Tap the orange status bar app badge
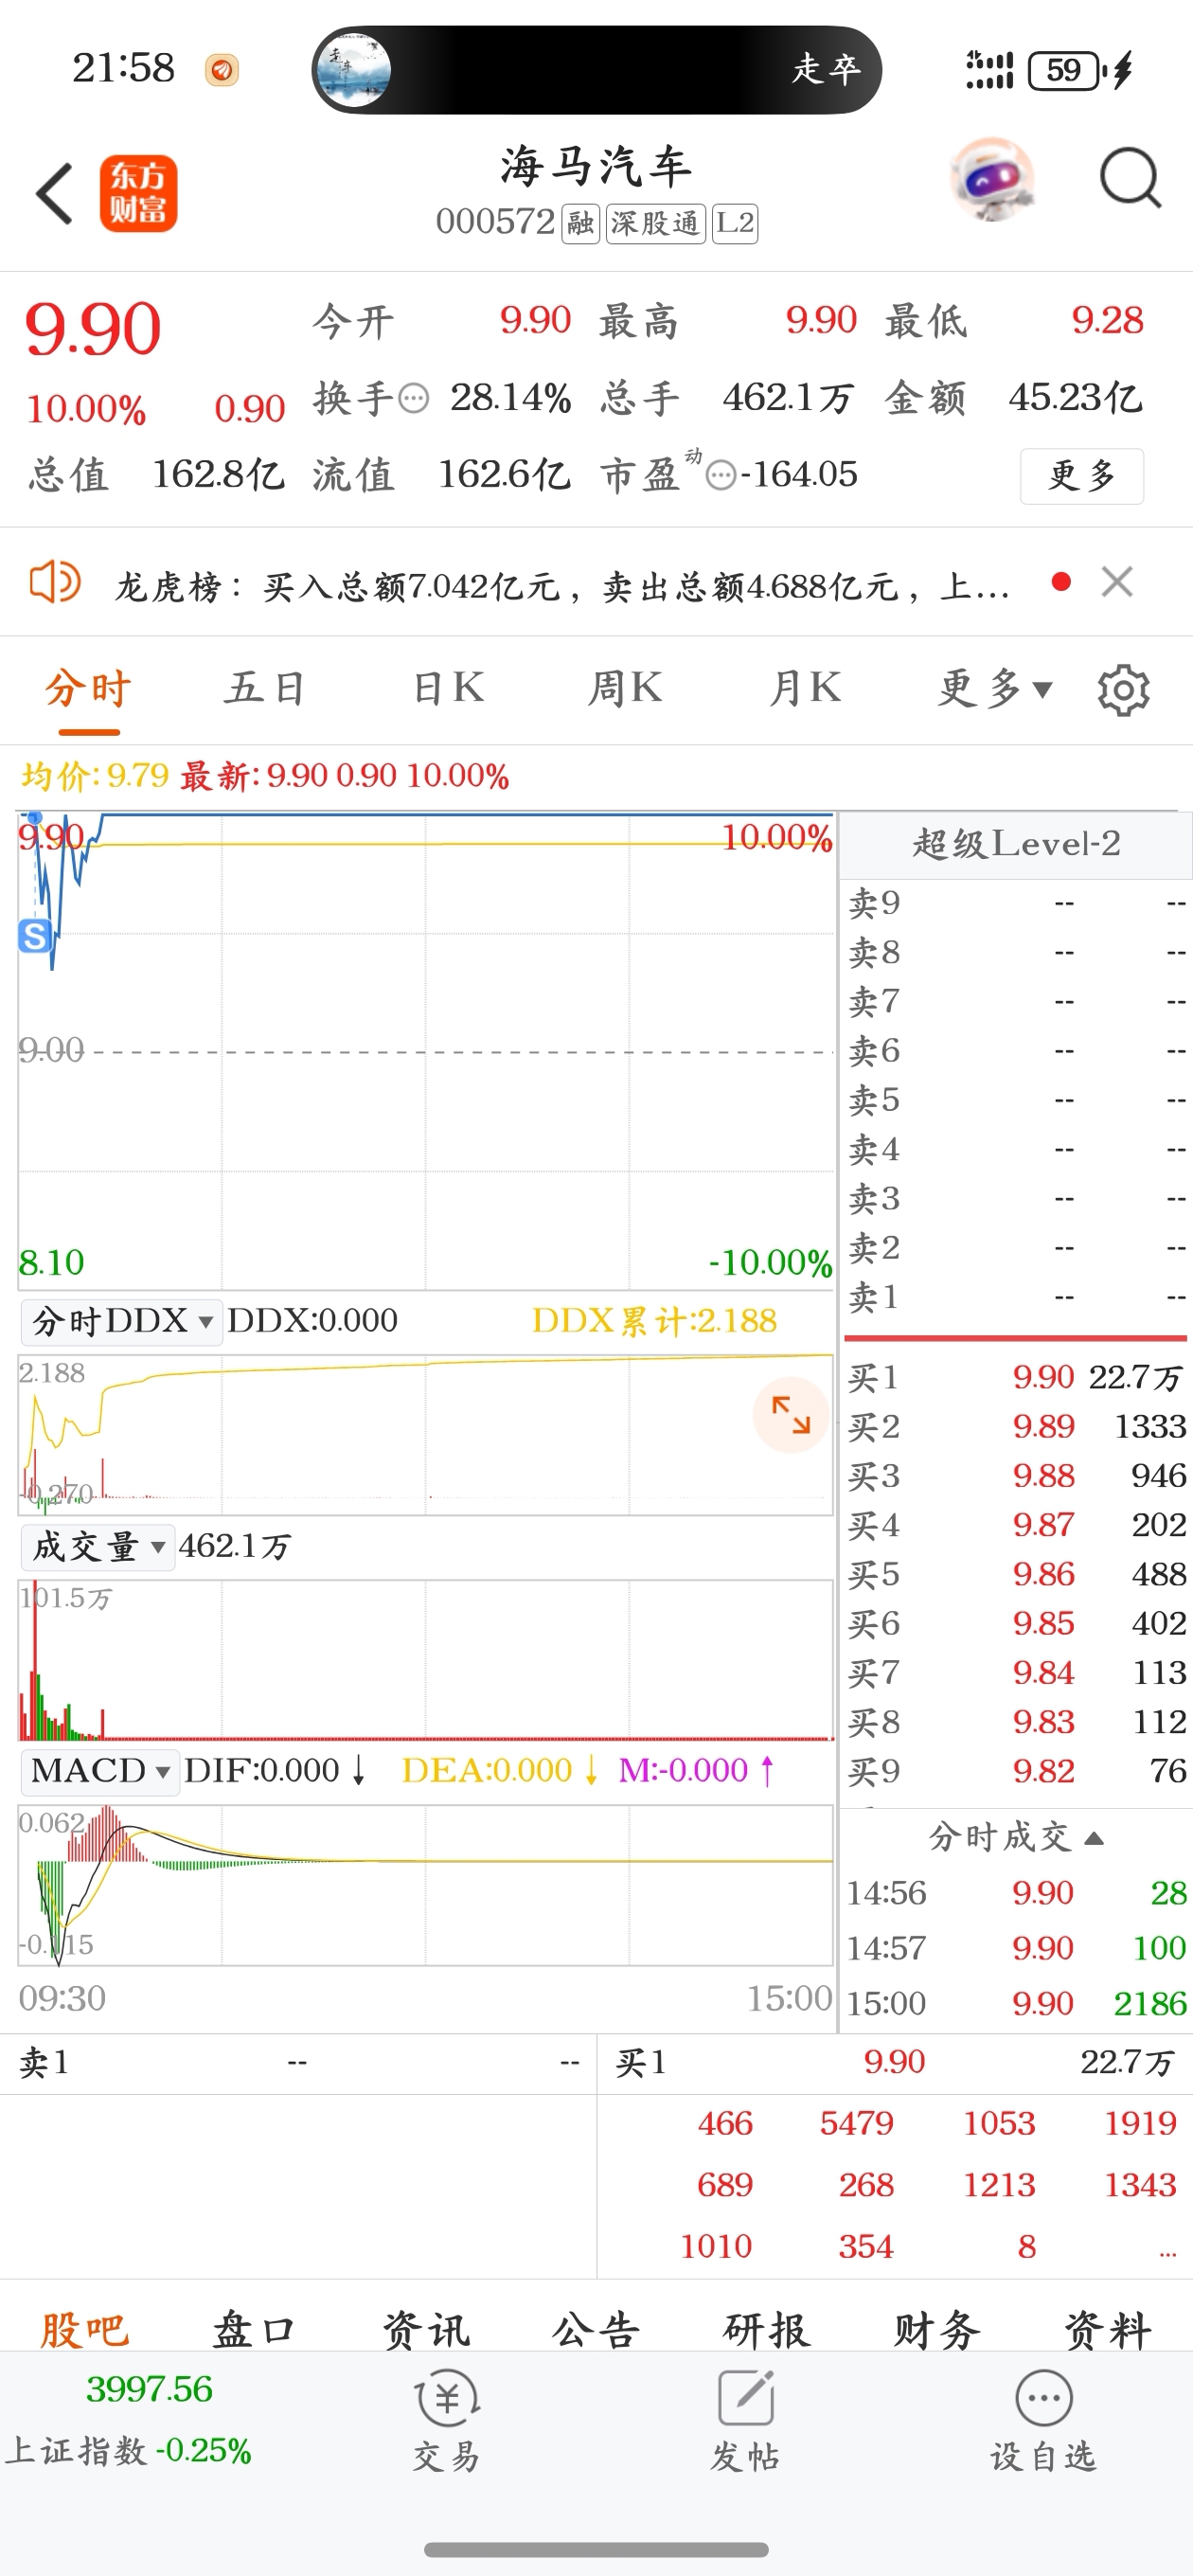Screen dimensions: 1193x2576 pos(222,70)
